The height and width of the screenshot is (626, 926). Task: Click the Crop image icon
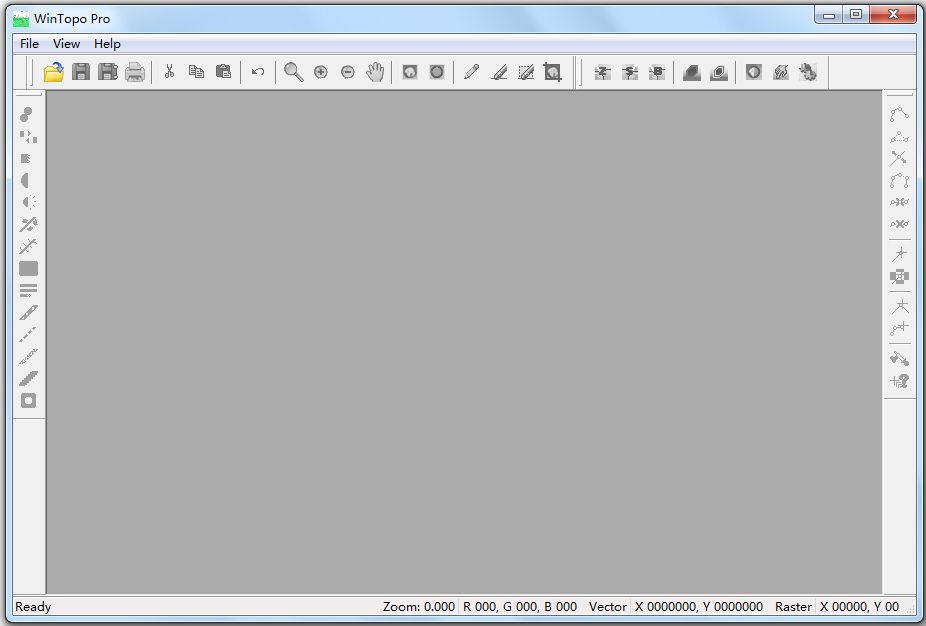coord(553,72)
